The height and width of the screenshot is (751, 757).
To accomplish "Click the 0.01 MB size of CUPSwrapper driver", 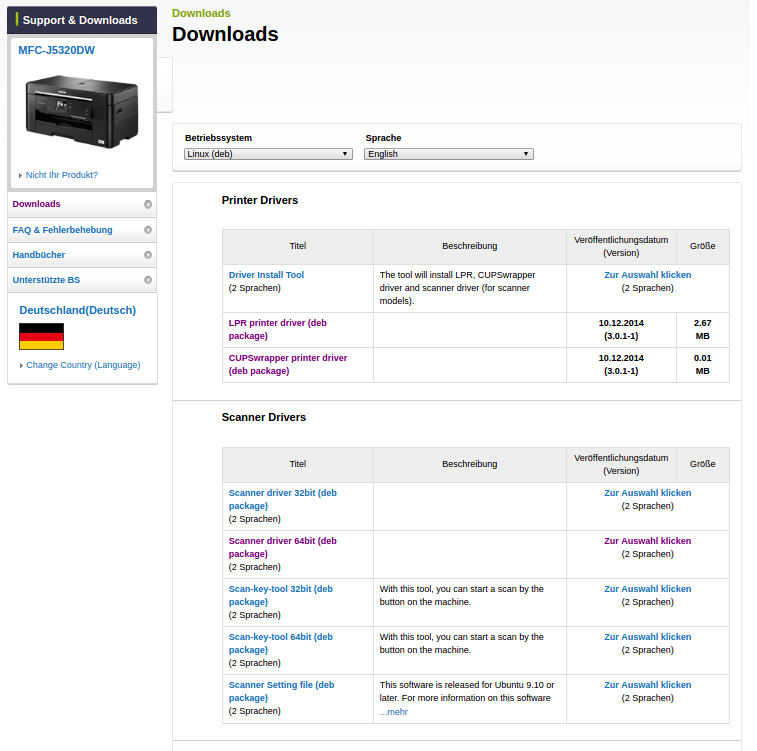I will point(702,364).
